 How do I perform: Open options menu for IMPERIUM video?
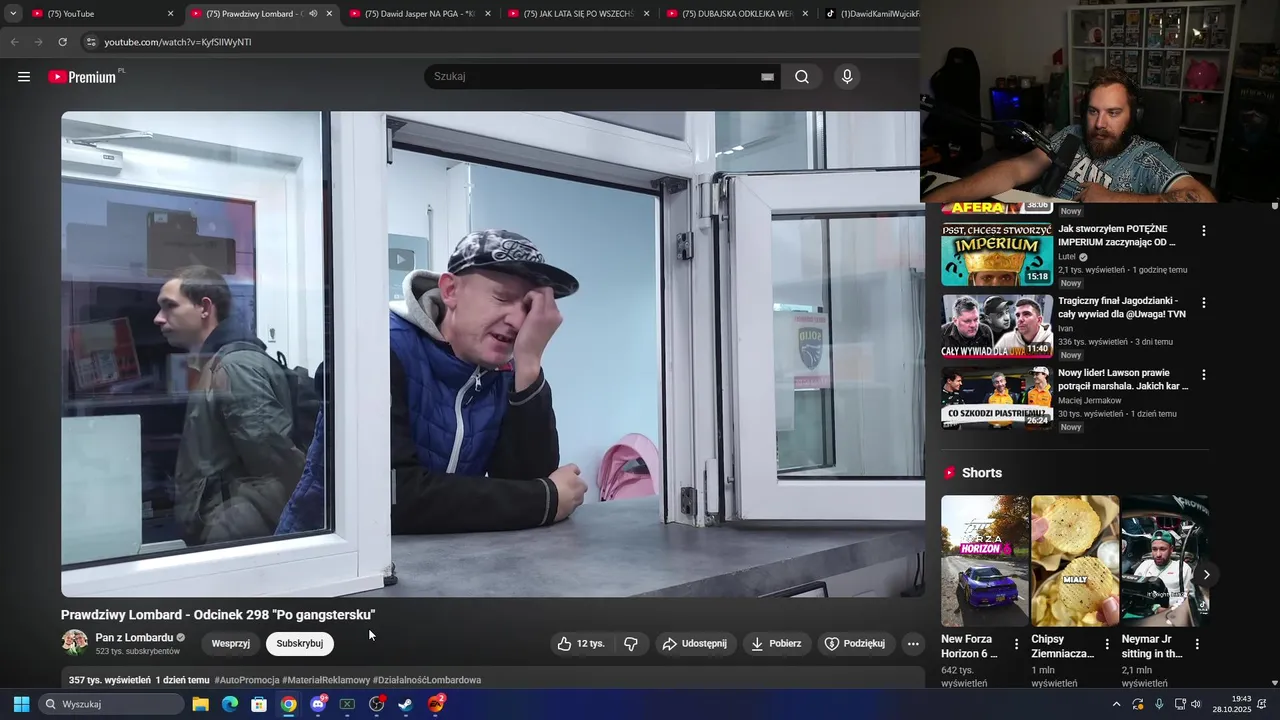pos(1203,231)
